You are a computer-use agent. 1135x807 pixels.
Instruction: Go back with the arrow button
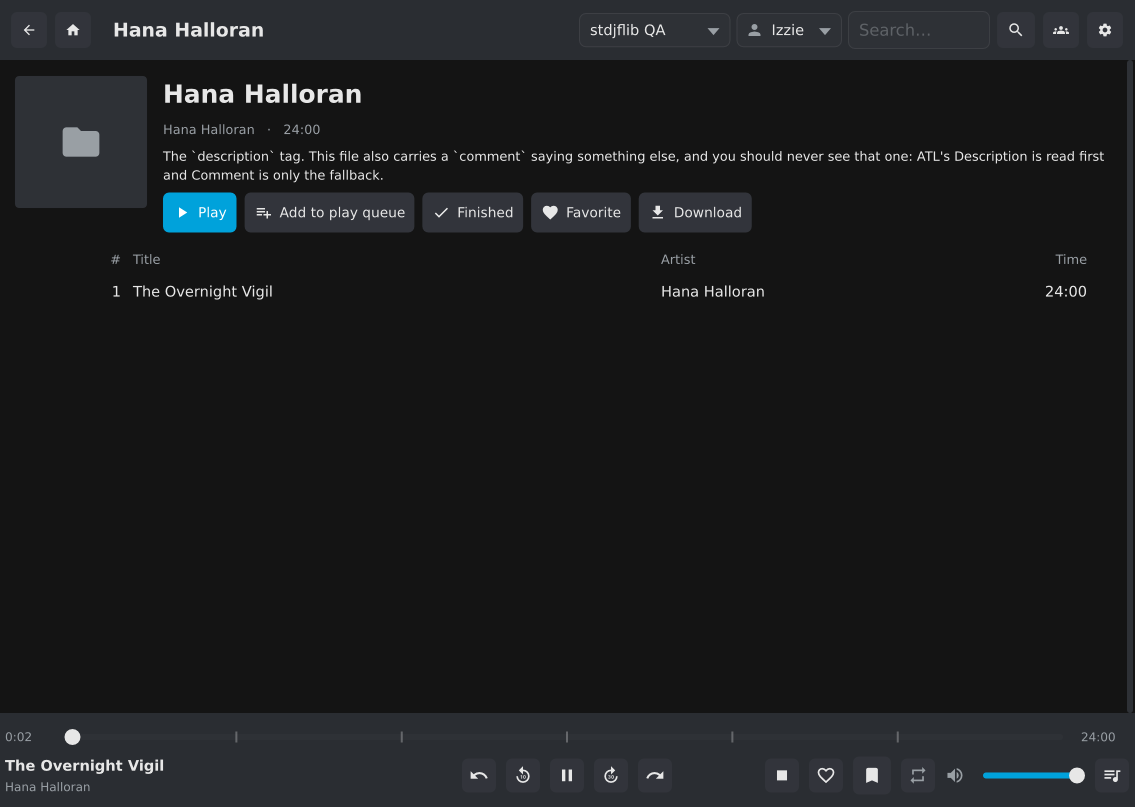(x=29, y=30)
